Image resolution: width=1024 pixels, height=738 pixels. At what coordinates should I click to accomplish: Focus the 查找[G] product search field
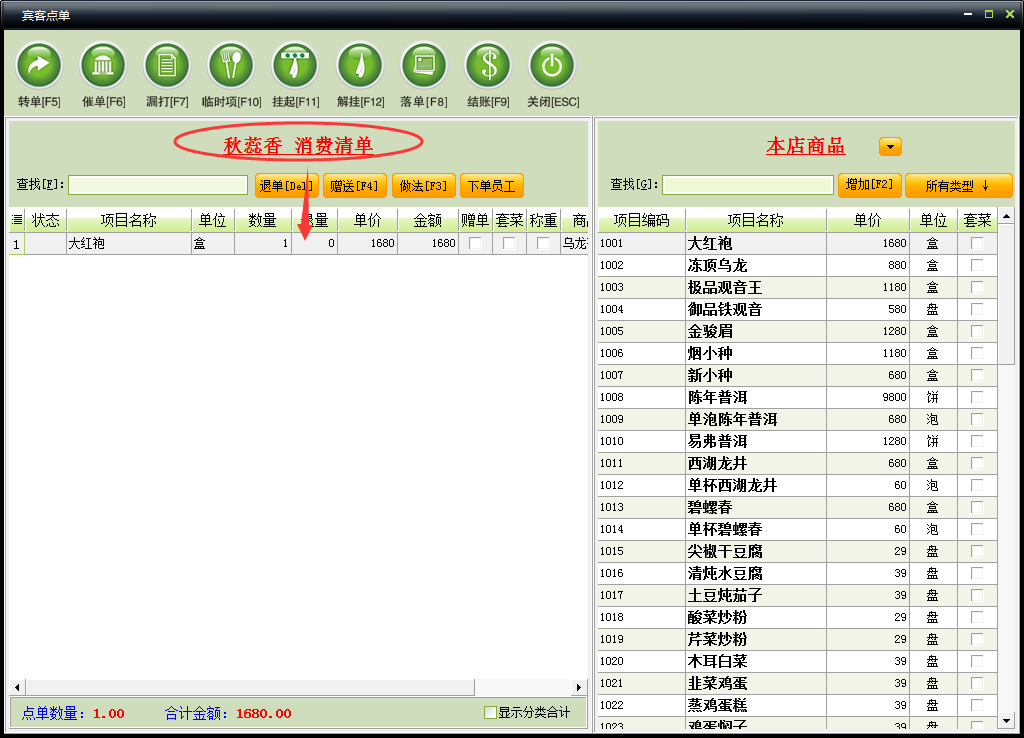click(x=748, y=185)
